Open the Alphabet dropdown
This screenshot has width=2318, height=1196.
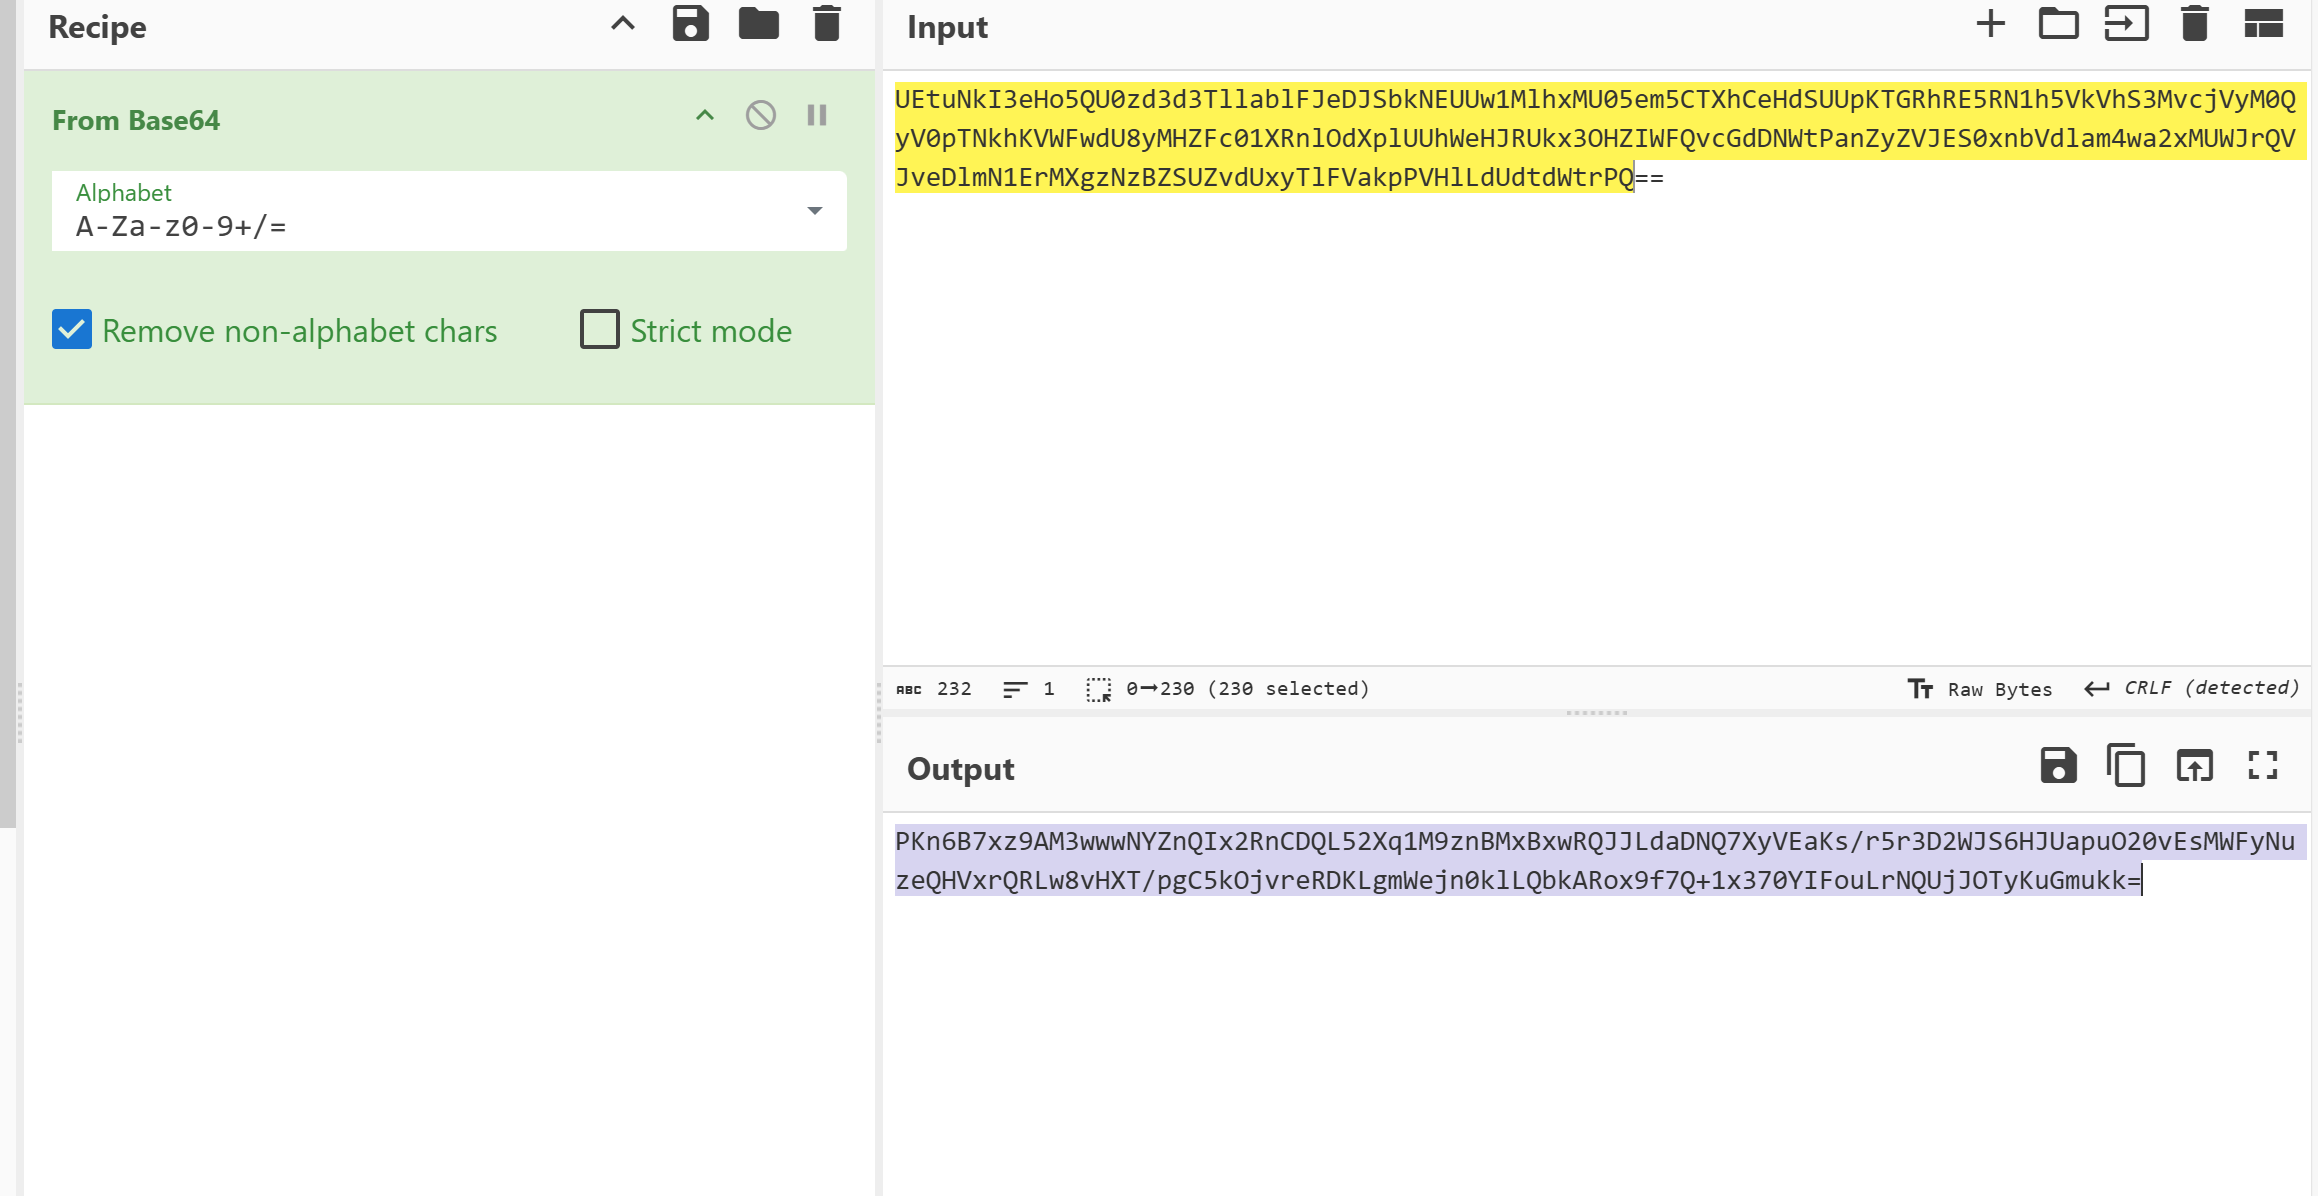click(x=814, y=211)
